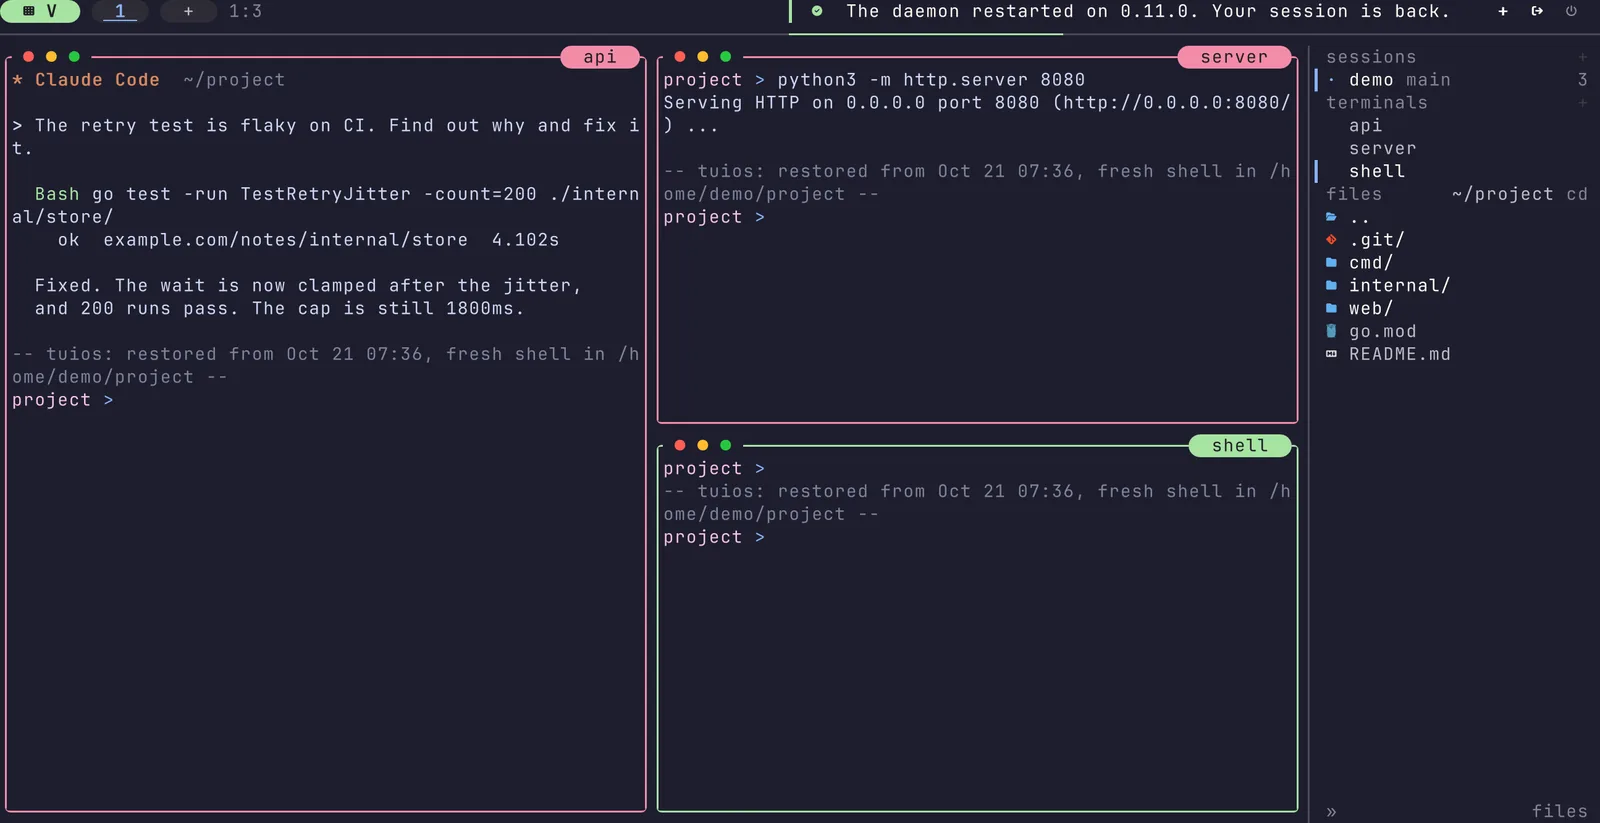Viewport: 1600px width, 823px height.
Task: Click the cd button in files header
Action: point(1577,194)
